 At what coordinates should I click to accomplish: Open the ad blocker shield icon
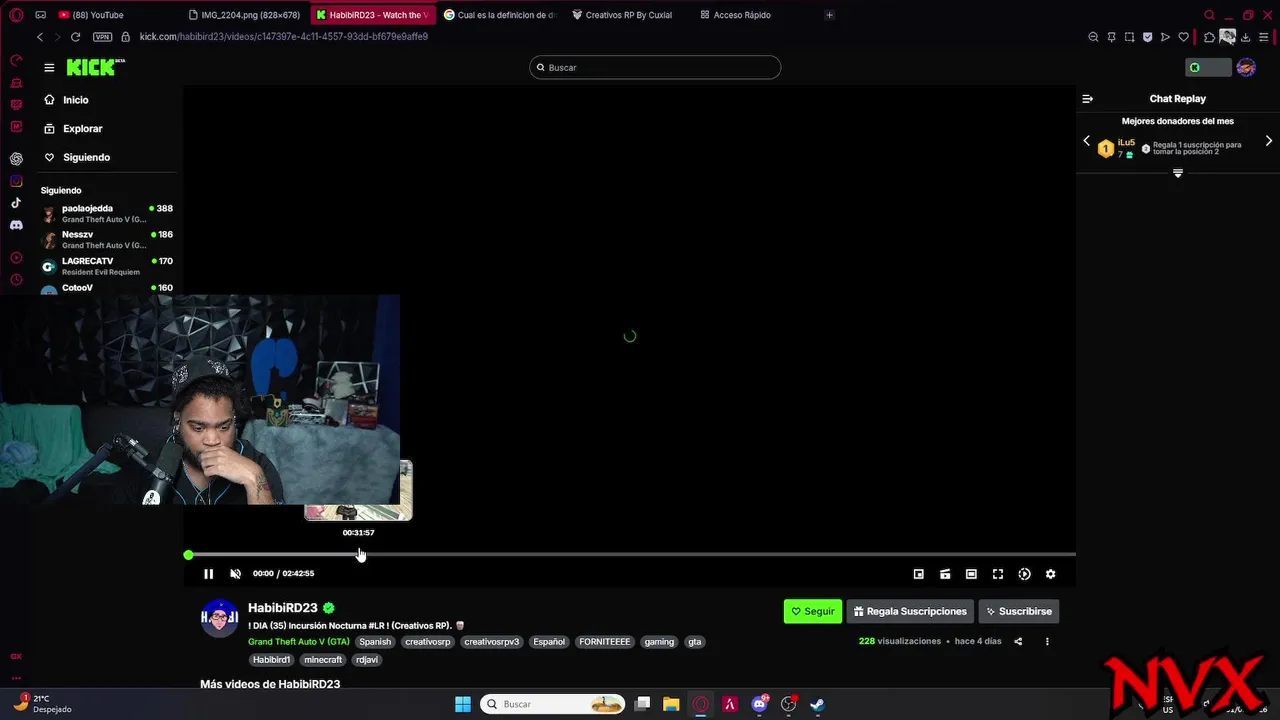[x=1147, y=37]
